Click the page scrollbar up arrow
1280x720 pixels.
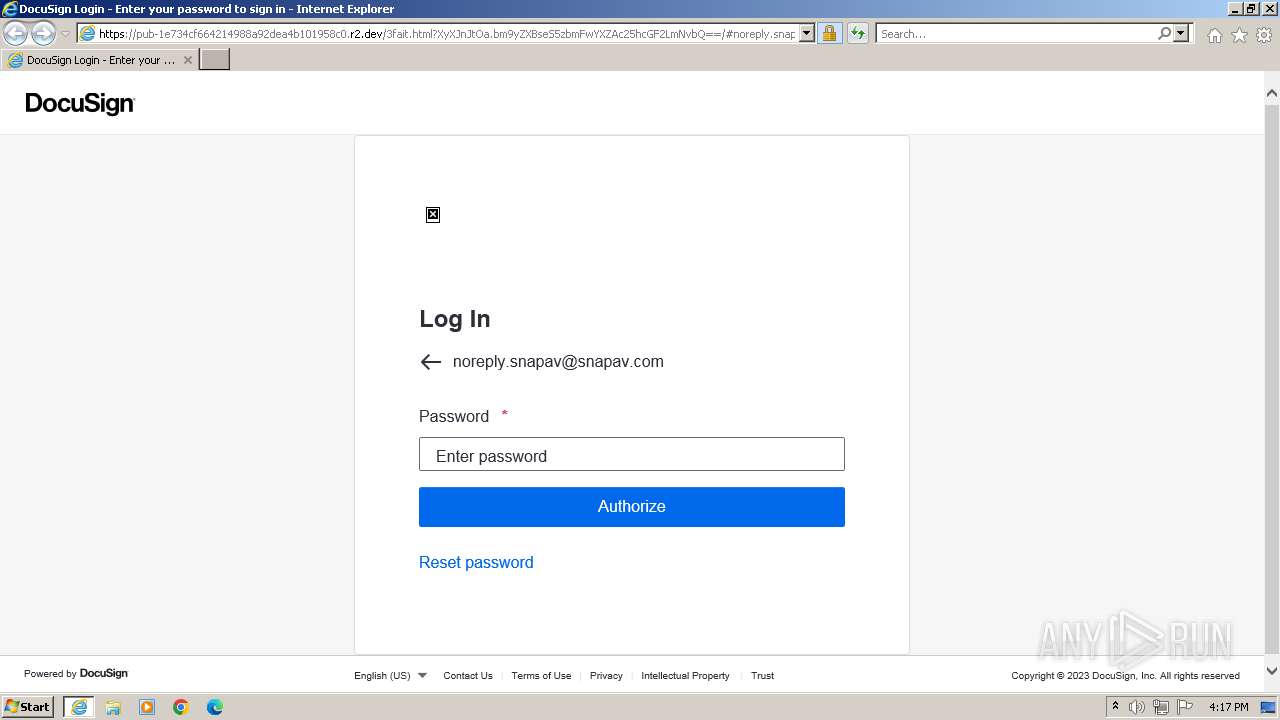[1272, 93]
